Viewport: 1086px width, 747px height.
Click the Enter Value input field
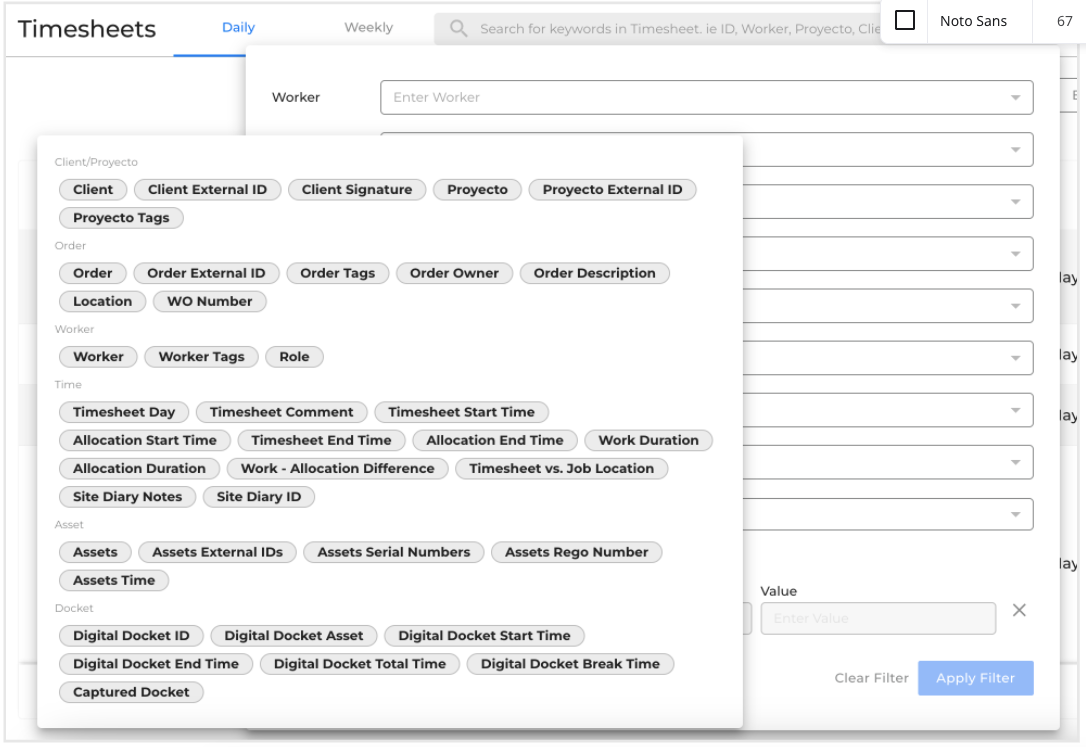point(878,618)
